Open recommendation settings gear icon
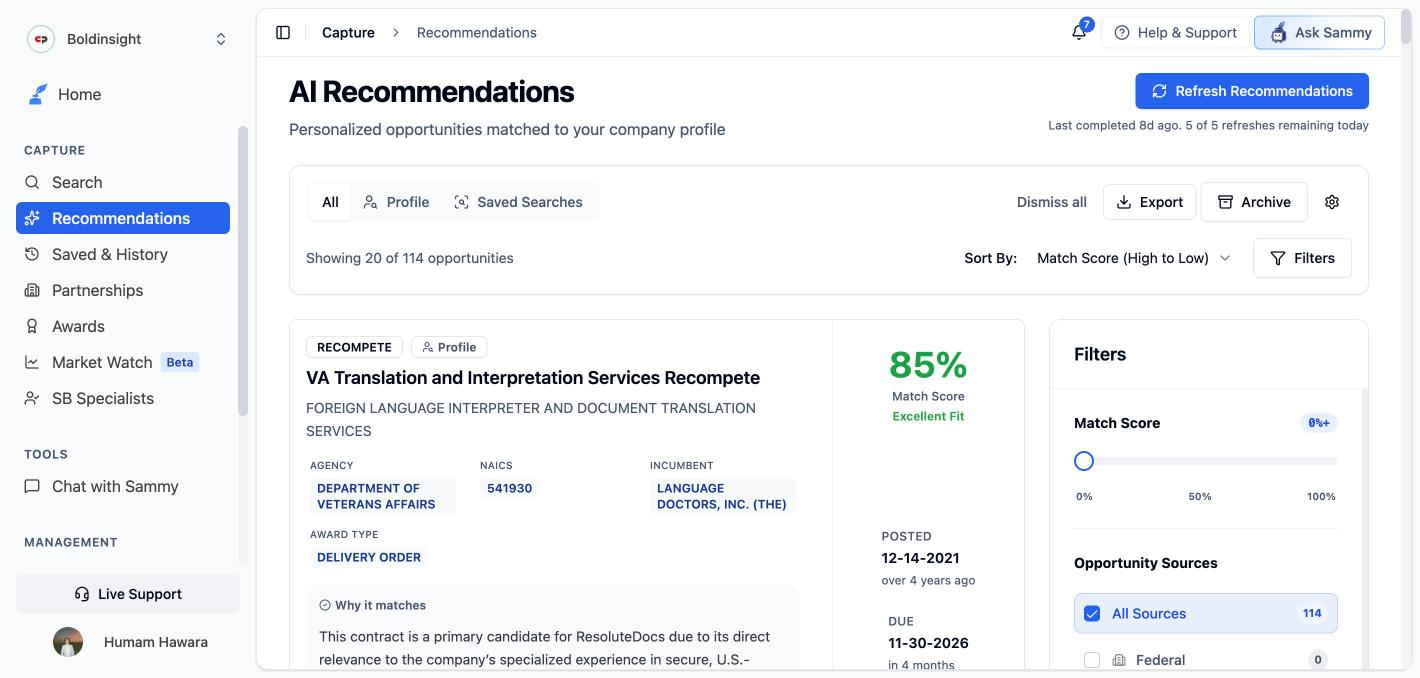The height and width of the screenshot is (678, 1420). (1332, 202)
